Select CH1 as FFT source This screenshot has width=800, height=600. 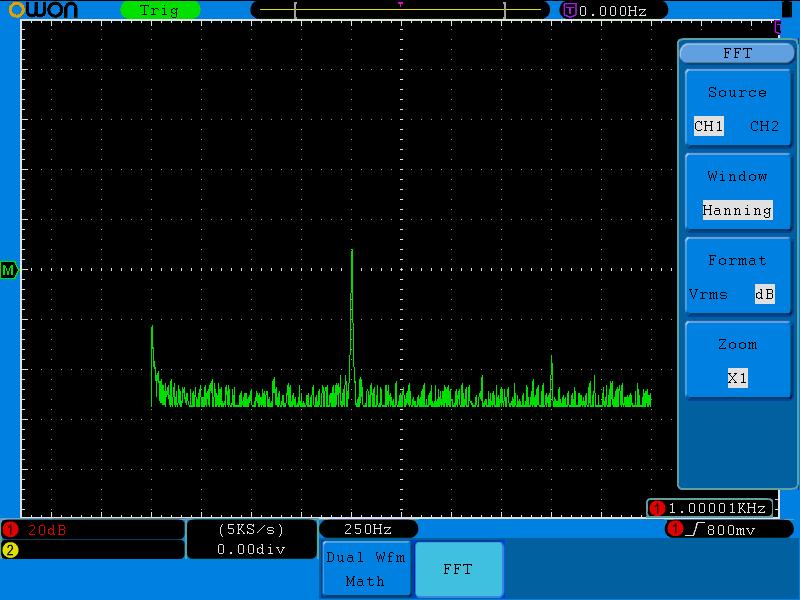[x=708, y=126]
